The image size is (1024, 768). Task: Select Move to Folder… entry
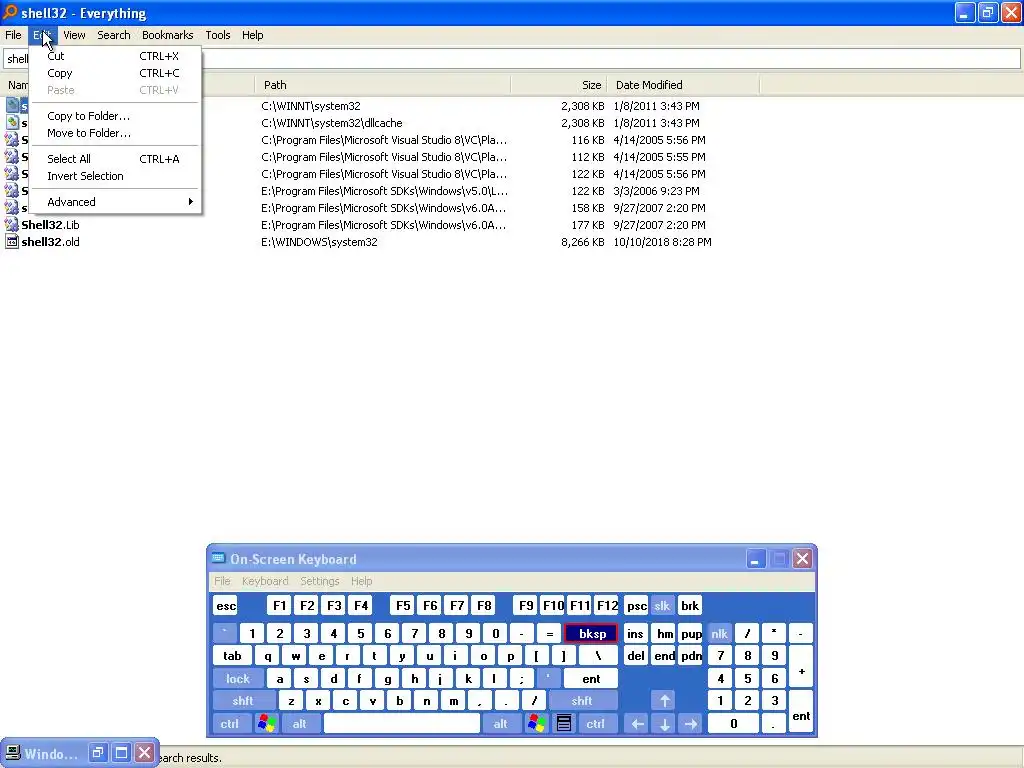point(114,133)
